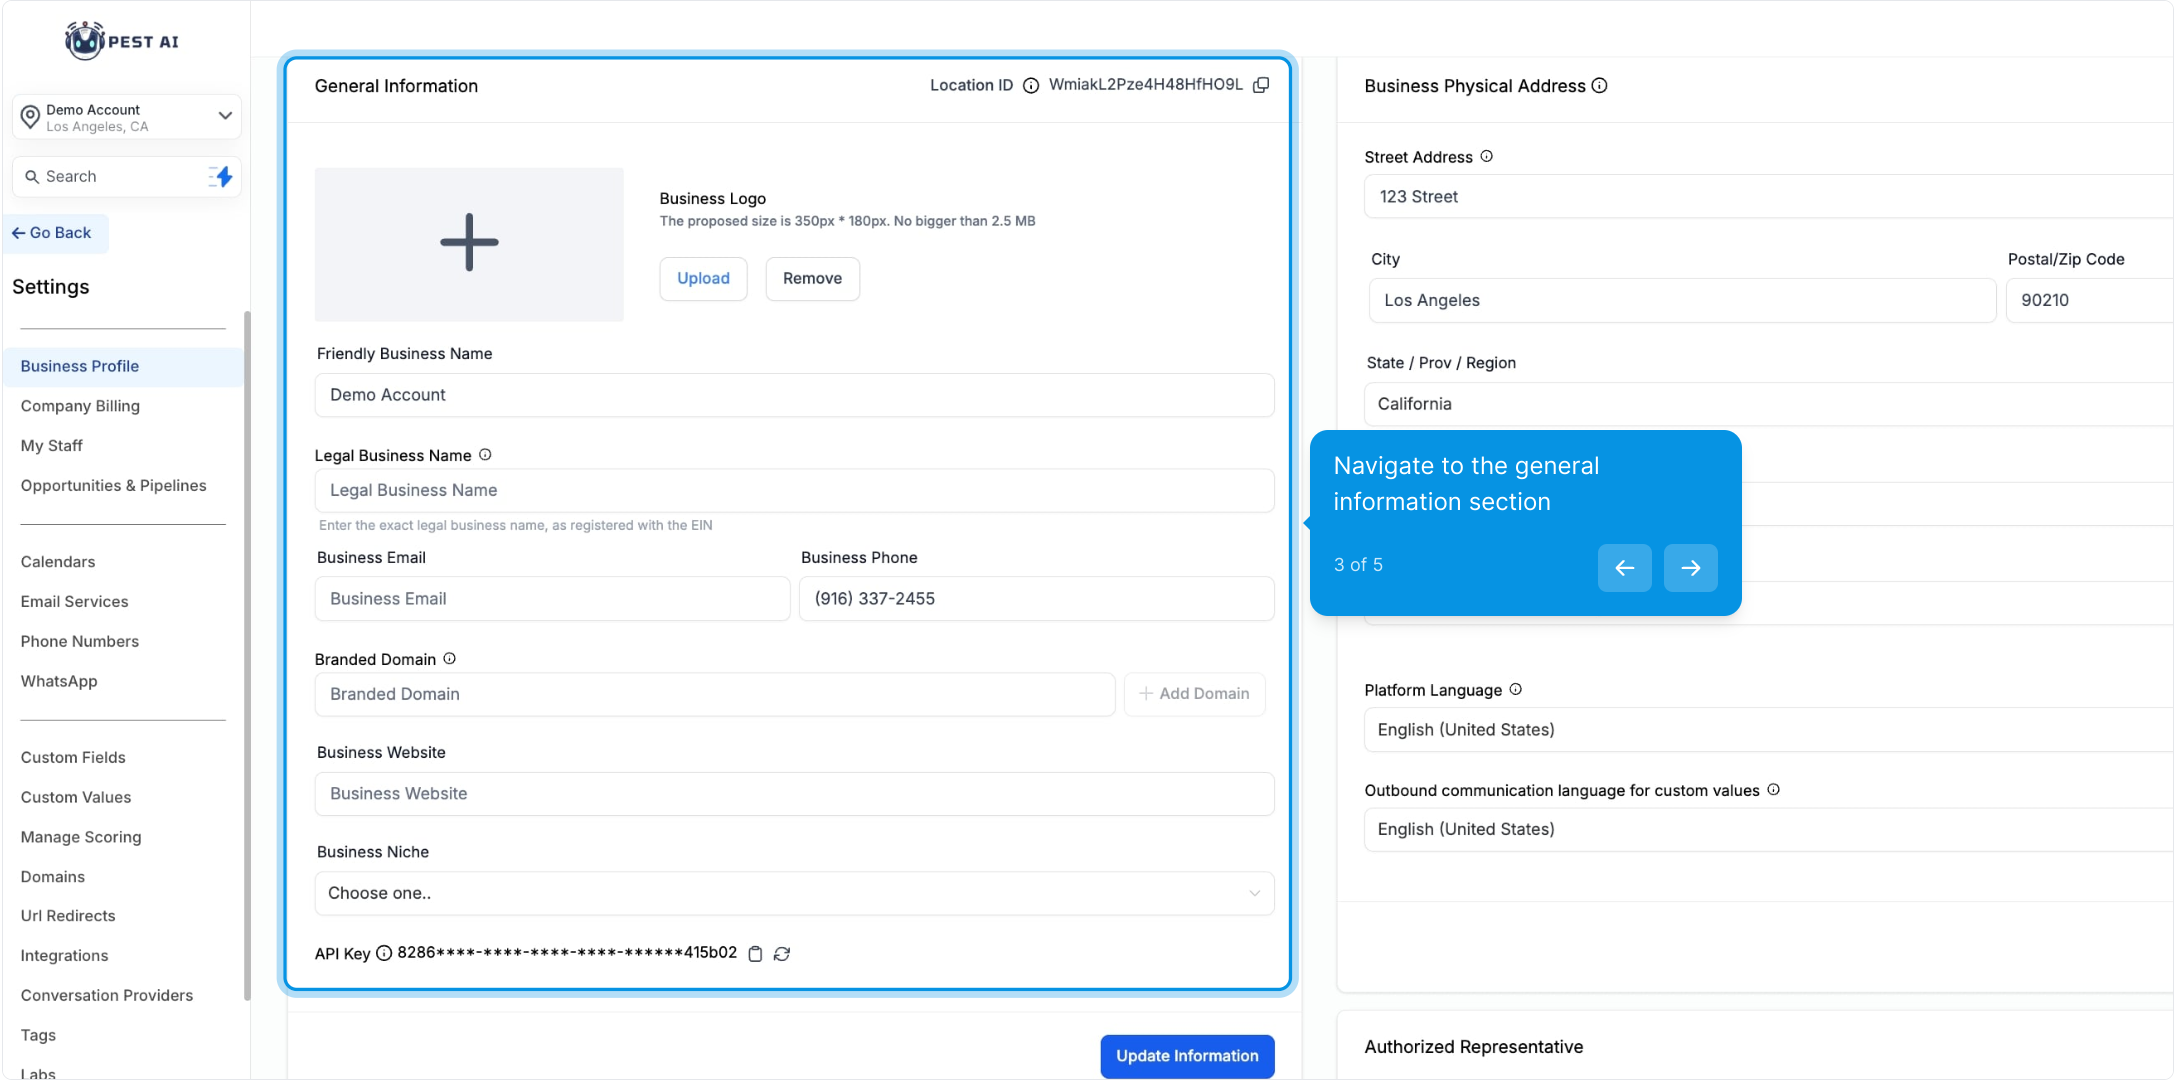Open Integrations settings

click(x=65, y=956)
